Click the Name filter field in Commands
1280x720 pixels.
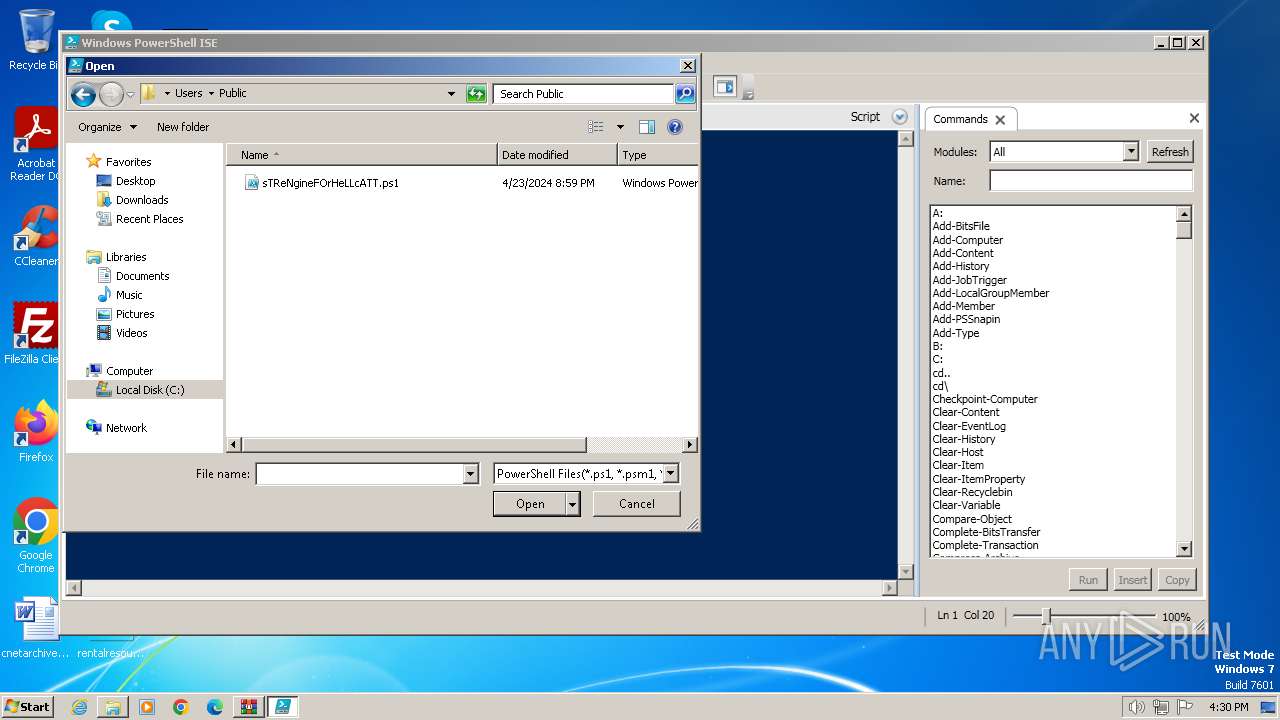pos(1091,181)
